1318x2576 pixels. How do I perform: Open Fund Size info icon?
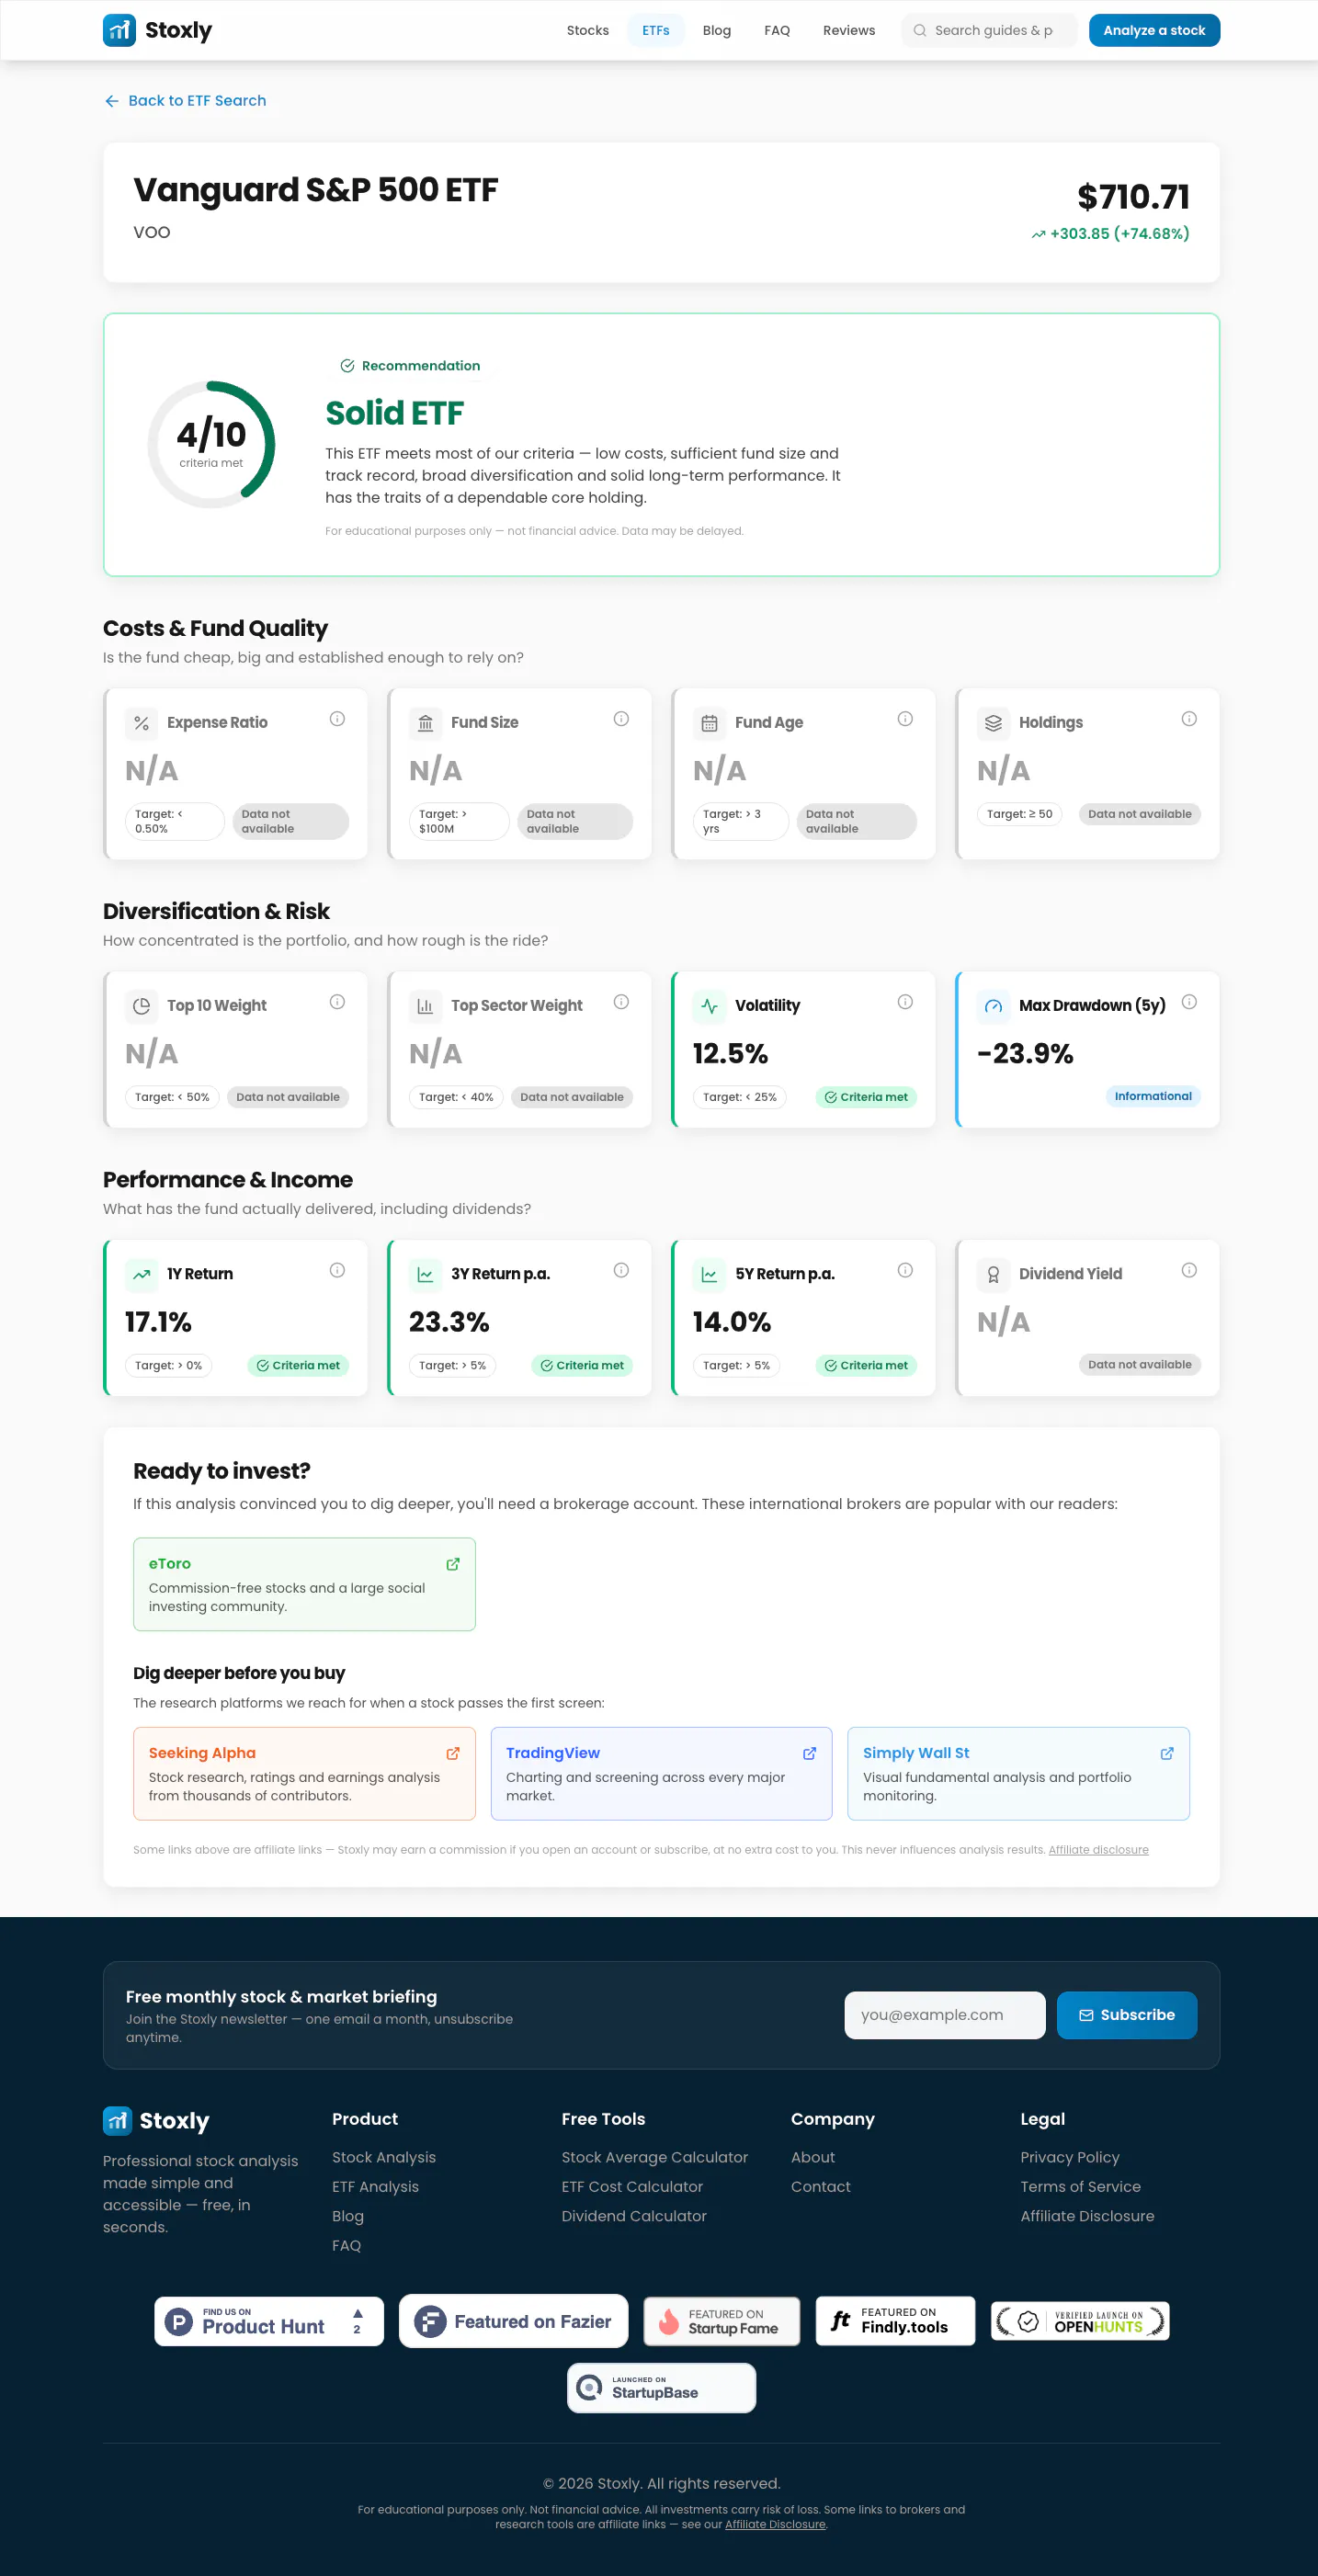pyautogui.click(x=621, y=719)
